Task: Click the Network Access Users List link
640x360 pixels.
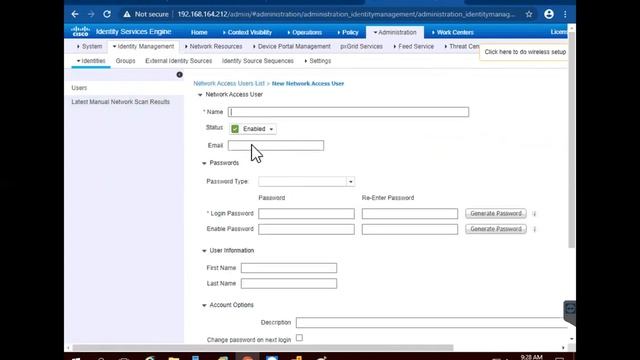Action: [229, 83]
